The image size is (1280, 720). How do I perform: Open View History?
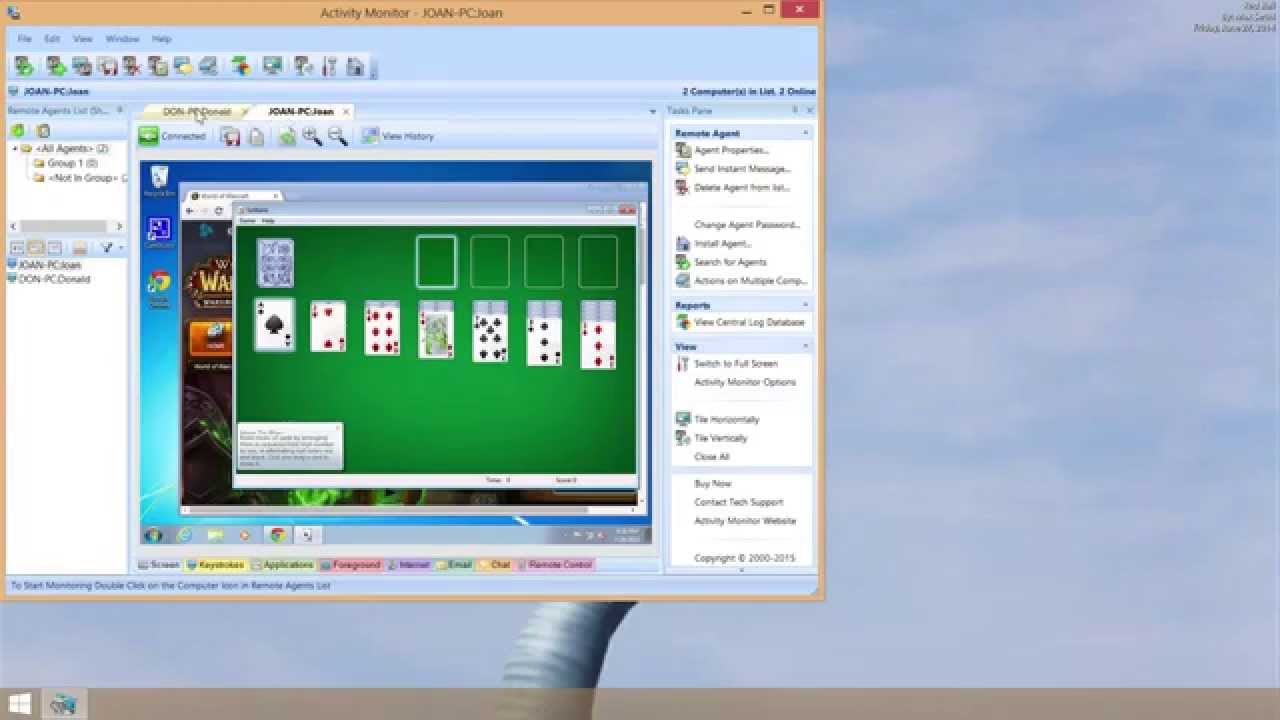tap(398, 136)
